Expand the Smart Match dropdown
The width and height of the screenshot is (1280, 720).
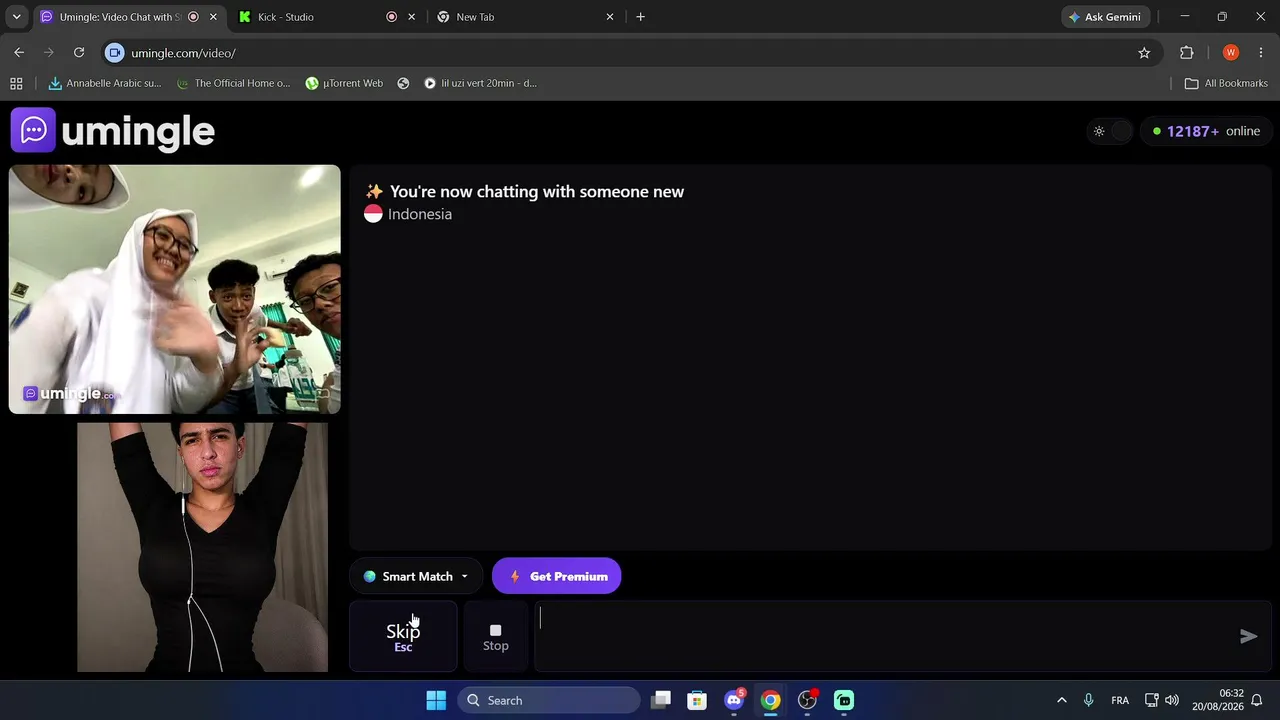point(416,576)
